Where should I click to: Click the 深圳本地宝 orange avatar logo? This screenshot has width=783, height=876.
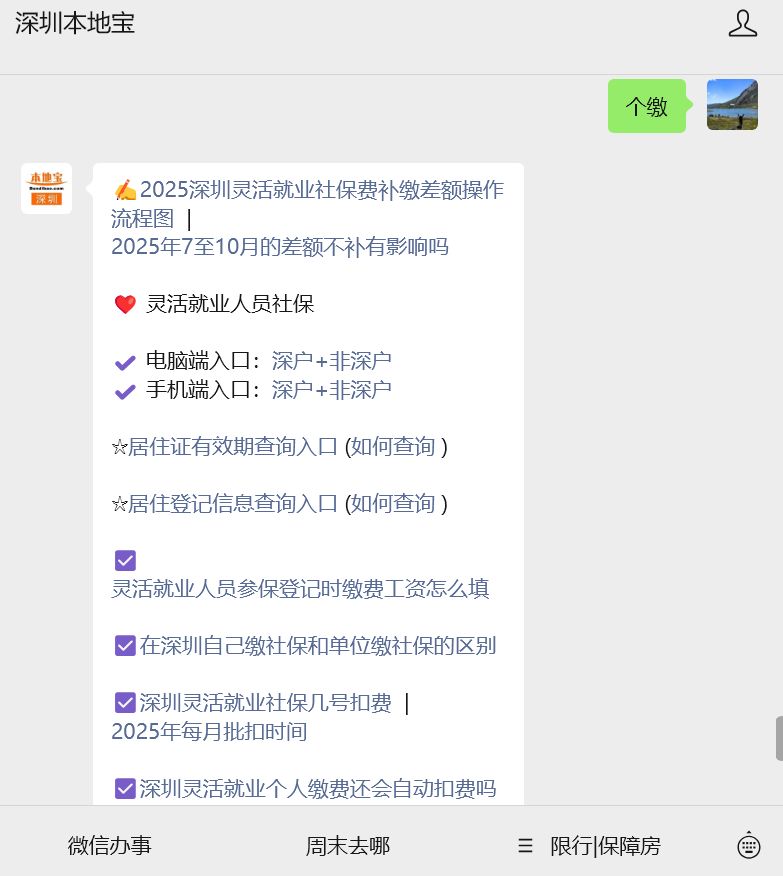46,188
